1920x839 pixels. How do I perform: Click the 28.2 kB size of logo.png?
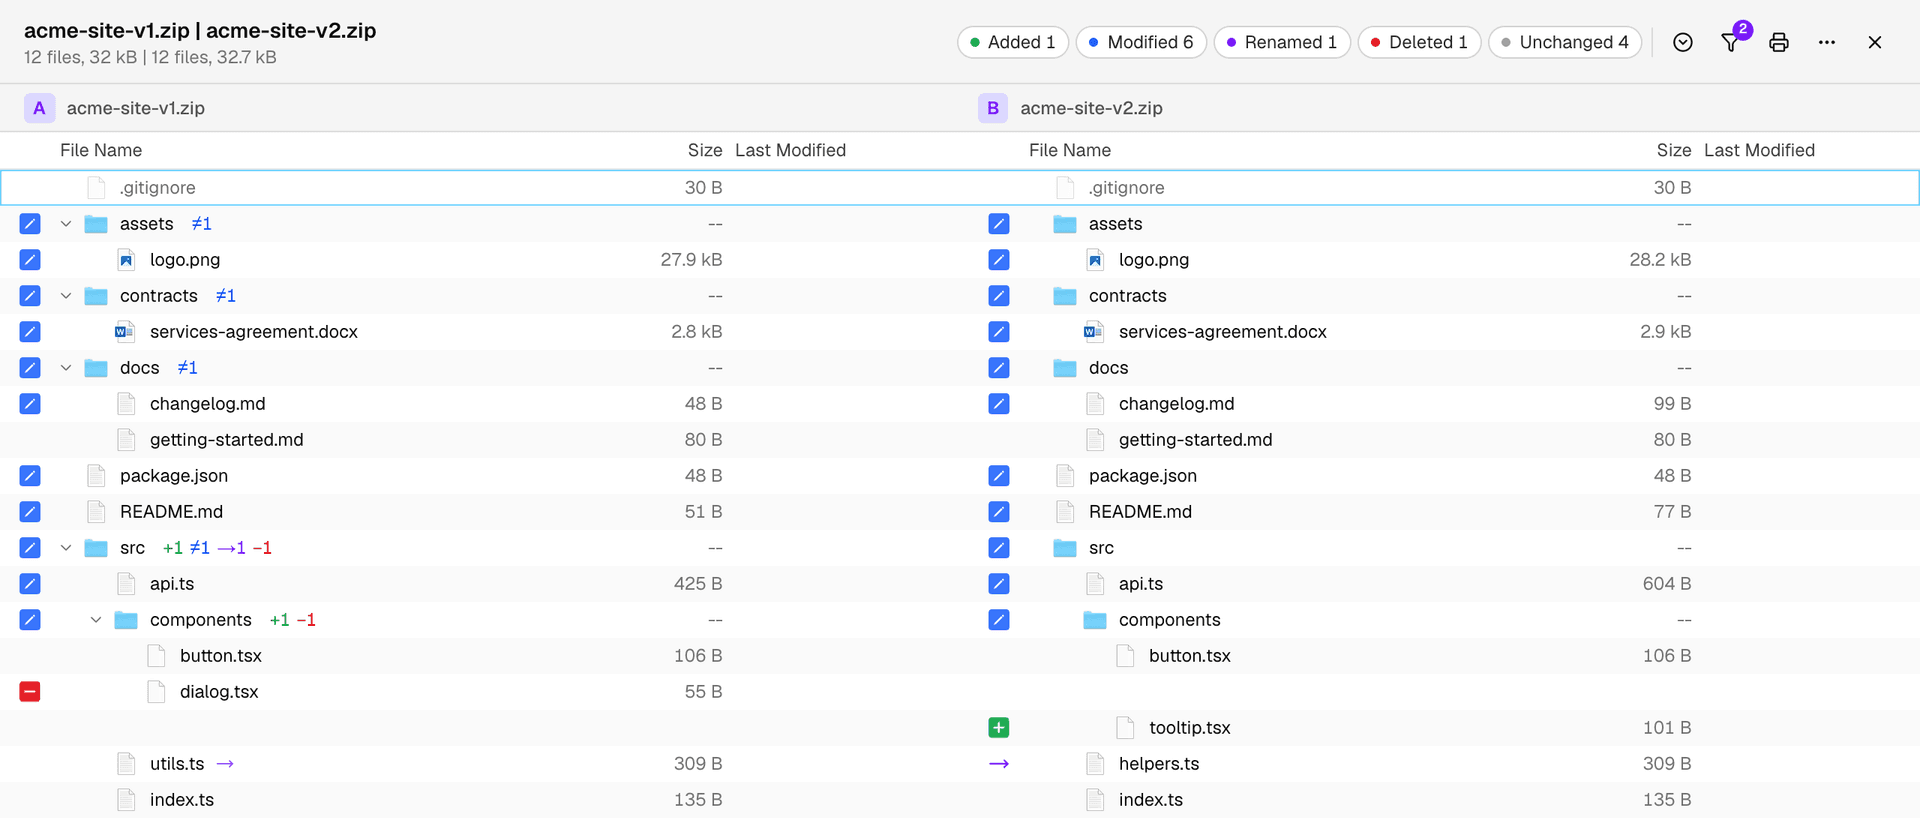[1660, 259]
